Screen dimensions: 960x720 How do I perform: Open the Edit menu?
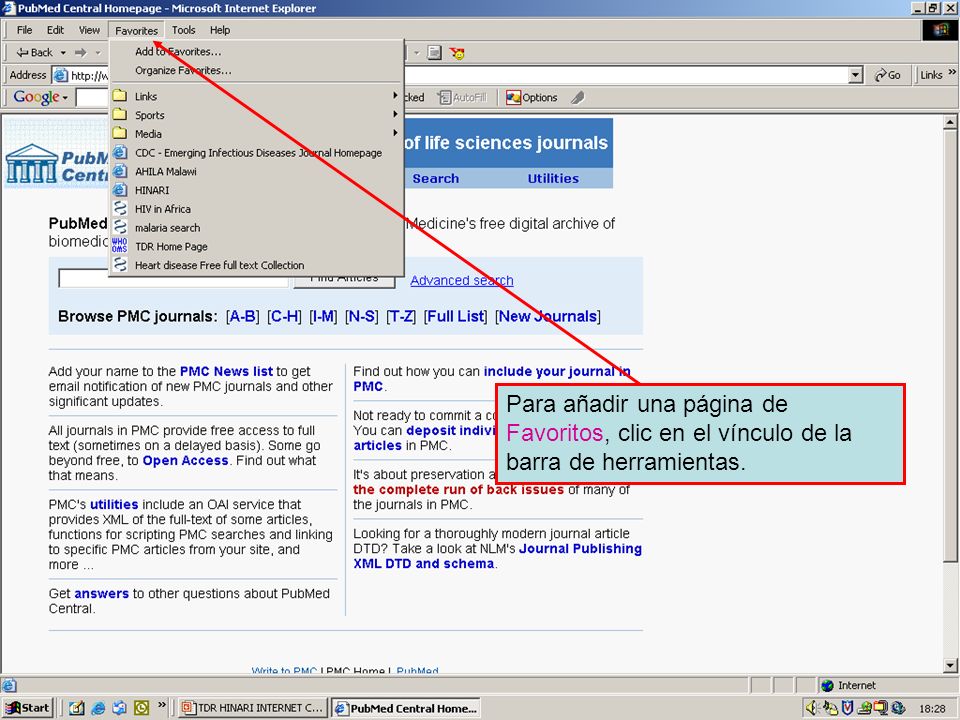(x=55, y=30)
